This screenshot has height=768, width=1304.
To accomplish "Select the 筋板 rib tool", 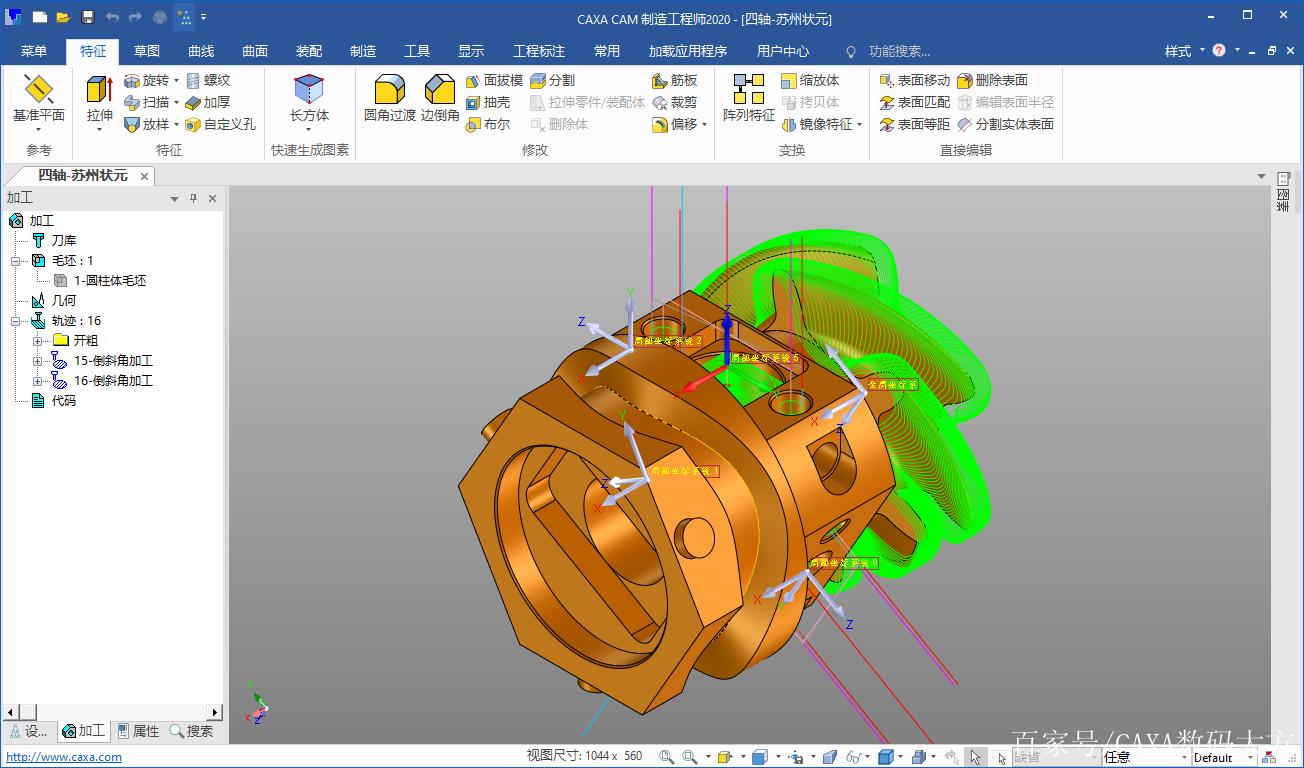I will coord(675,80).
